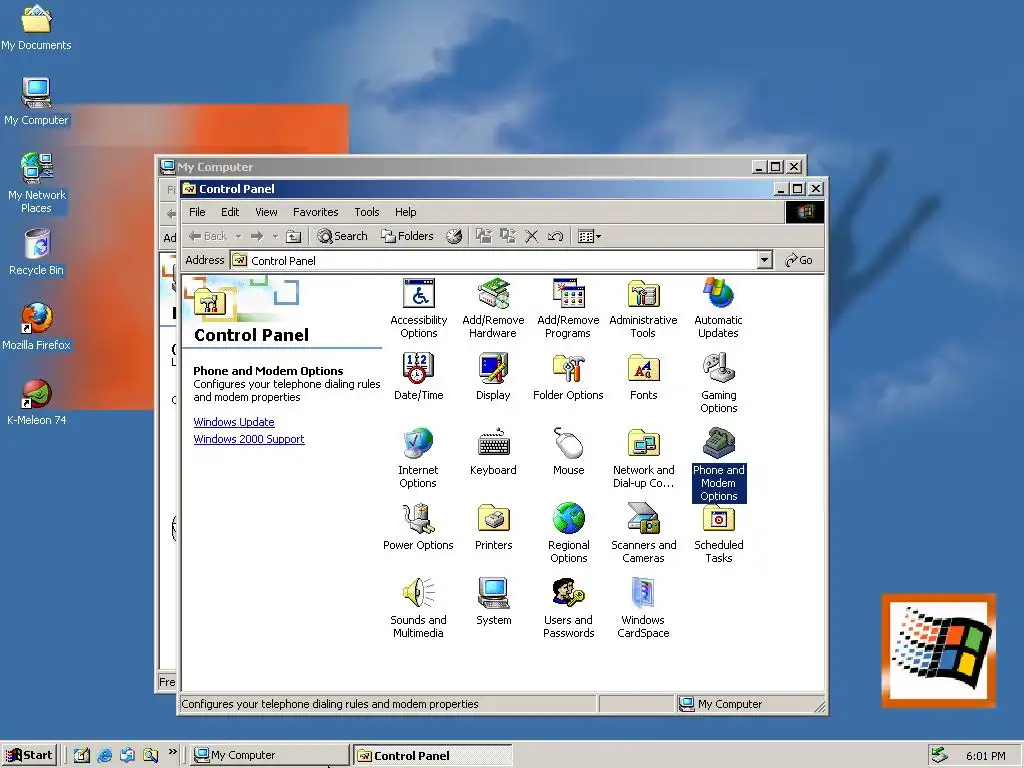Click the Start button
The height and width of the screenshot is (768, 1024).
(x=29, y=755)
